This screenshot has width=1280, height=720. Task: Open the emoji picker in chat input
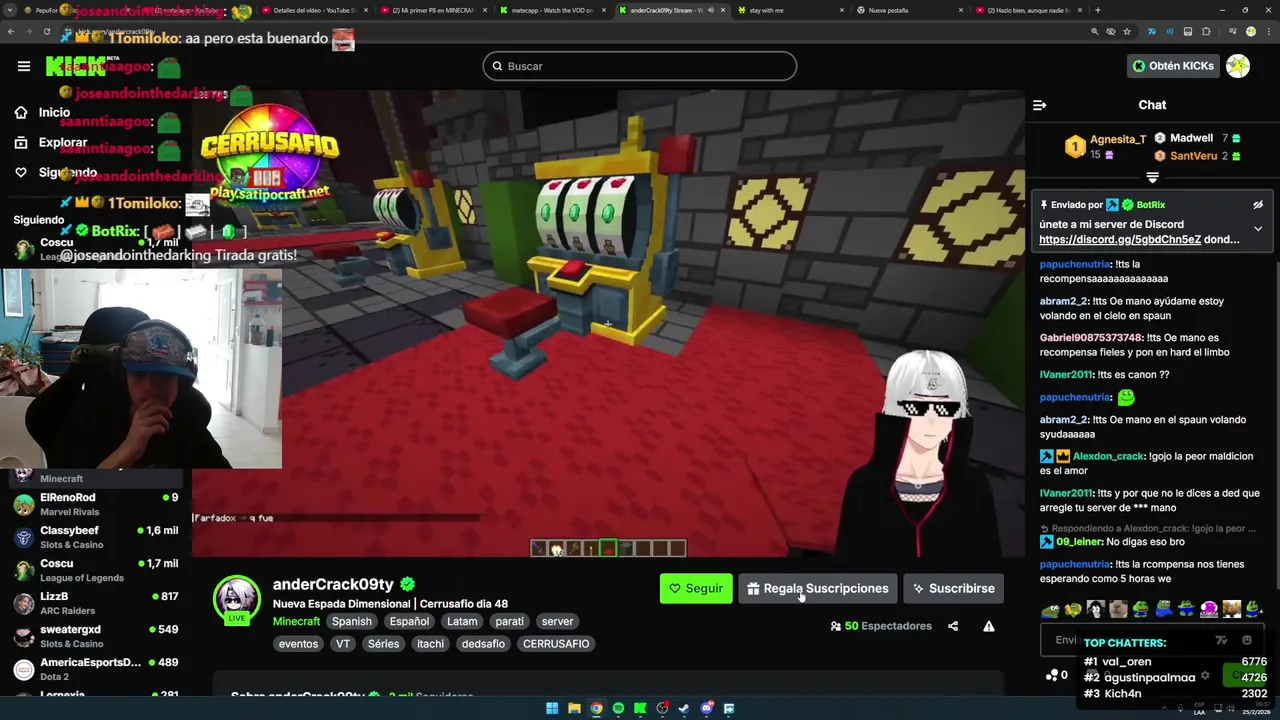tap(1247, 640)
